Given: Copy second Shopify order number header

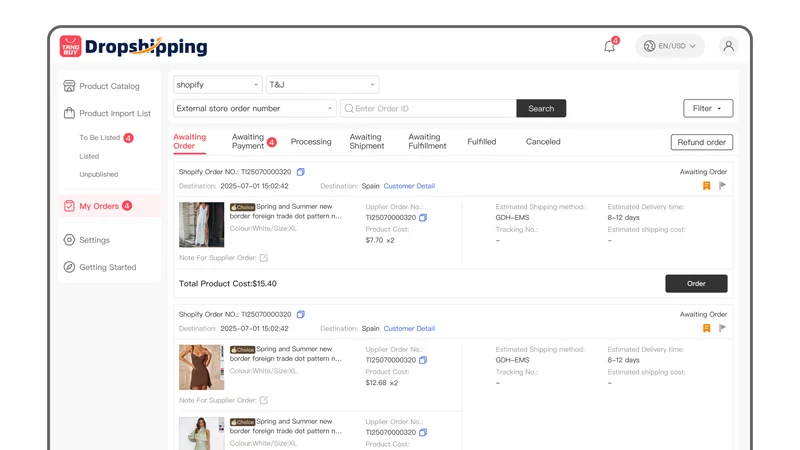Looking at the screenshot, I should point(301,314).
